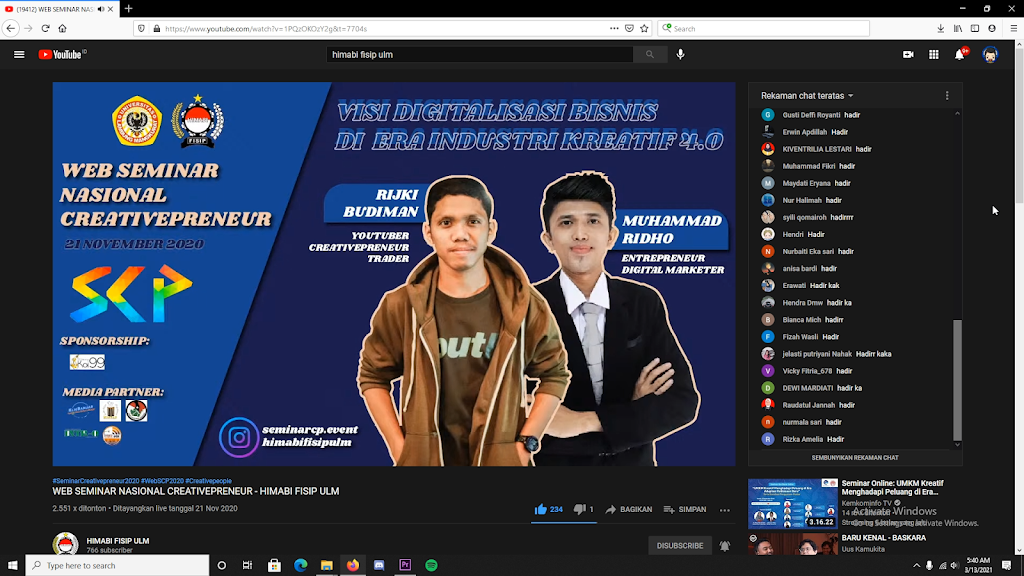The width and height of the screenshot is (1024, 576).
Task: Click the #WebSCP2020 hashtag
Action: pos(162,481)
